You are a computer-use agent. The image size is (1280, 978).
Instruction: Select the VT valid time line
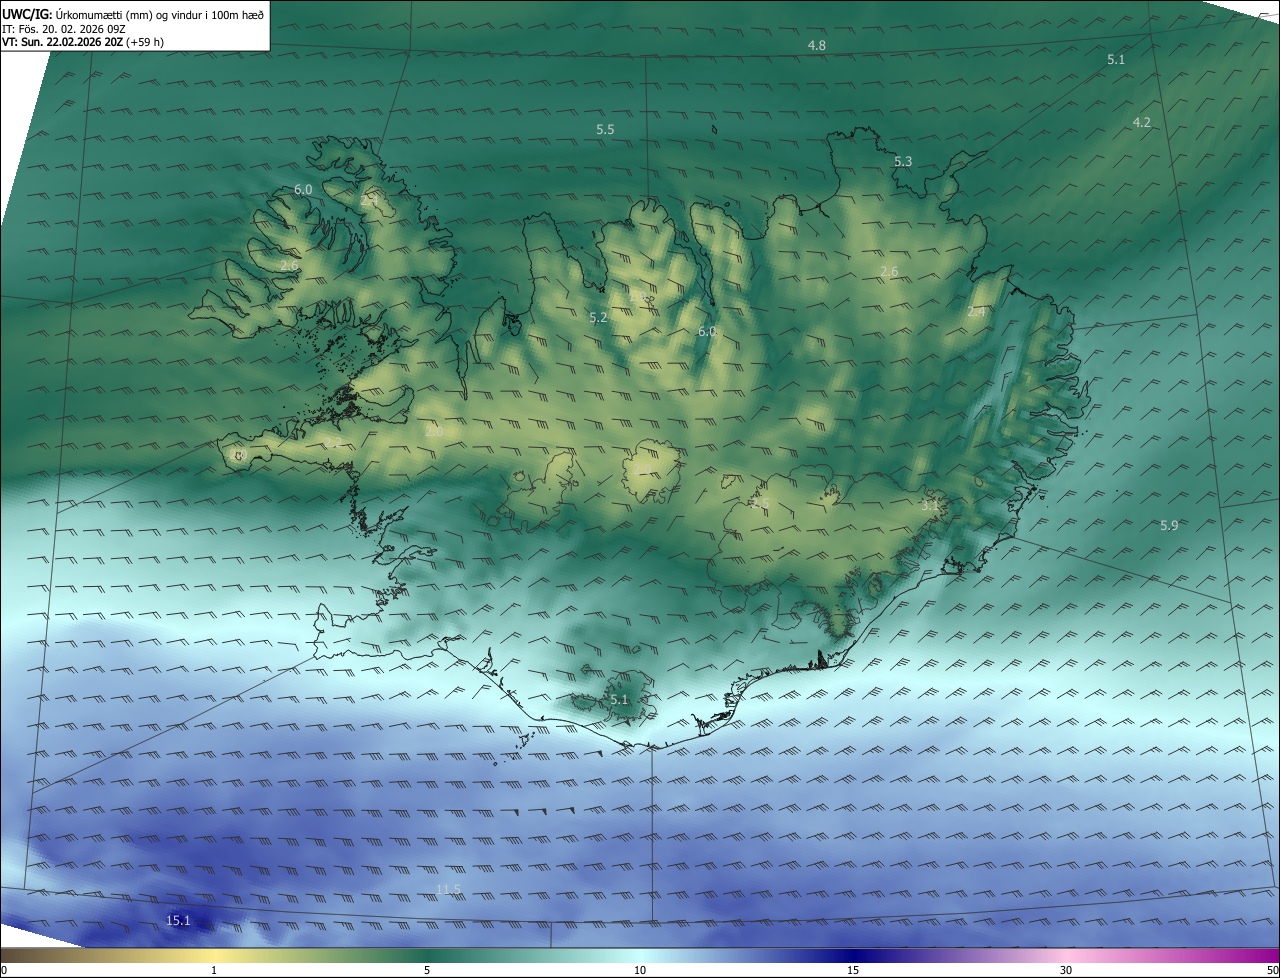83,42
